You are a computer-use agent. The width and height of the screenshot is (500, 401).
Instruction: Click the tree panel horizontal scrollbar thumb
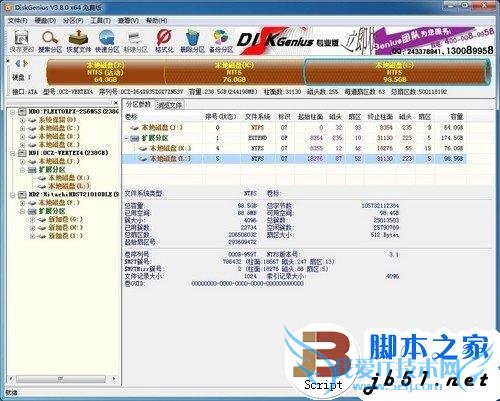(61, 379)
